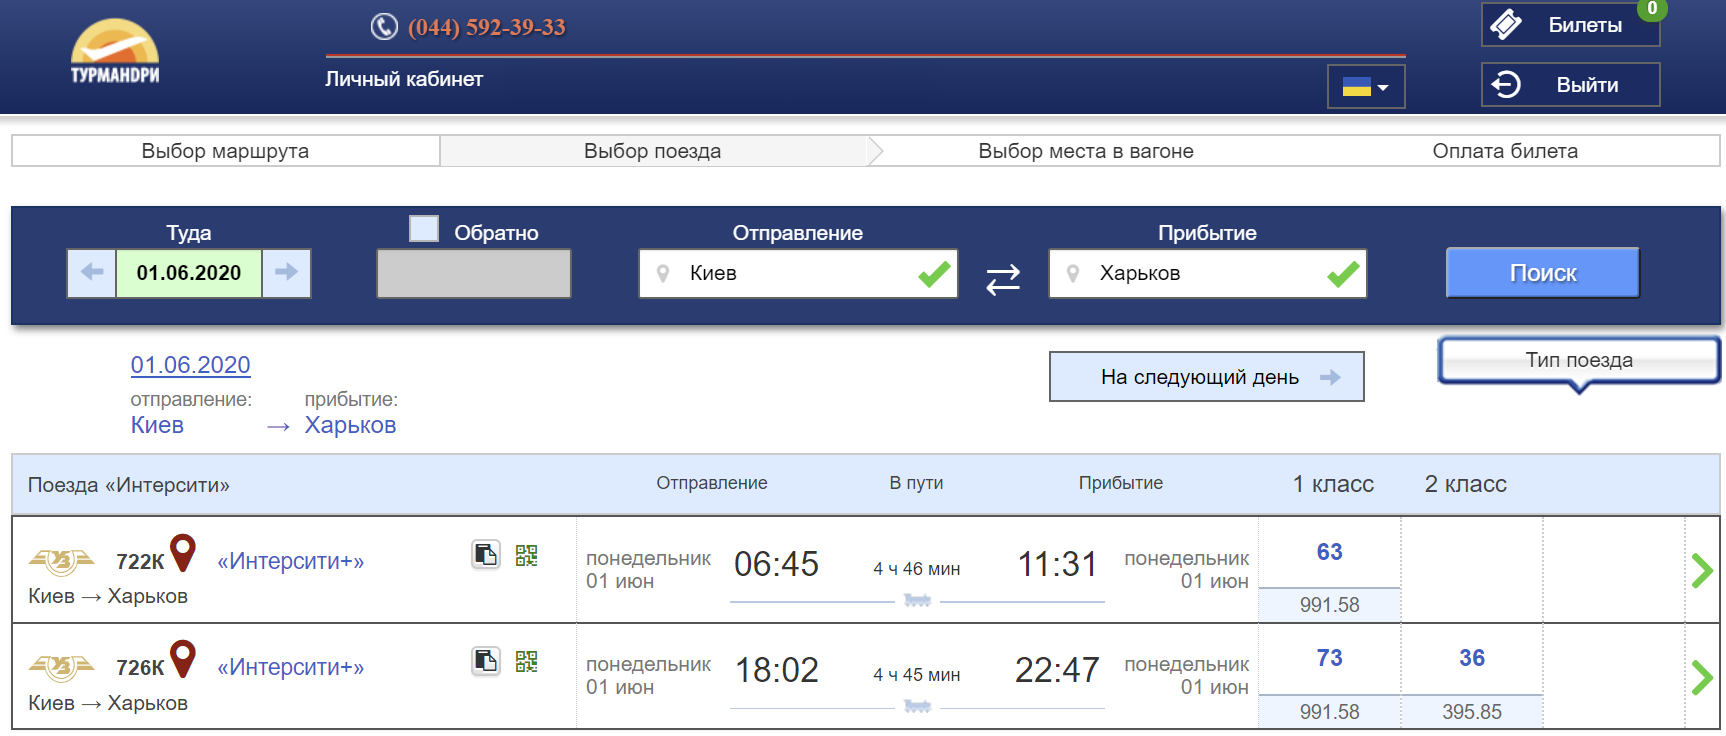Open the map pin for train 726К

click(x=183, y=659)
